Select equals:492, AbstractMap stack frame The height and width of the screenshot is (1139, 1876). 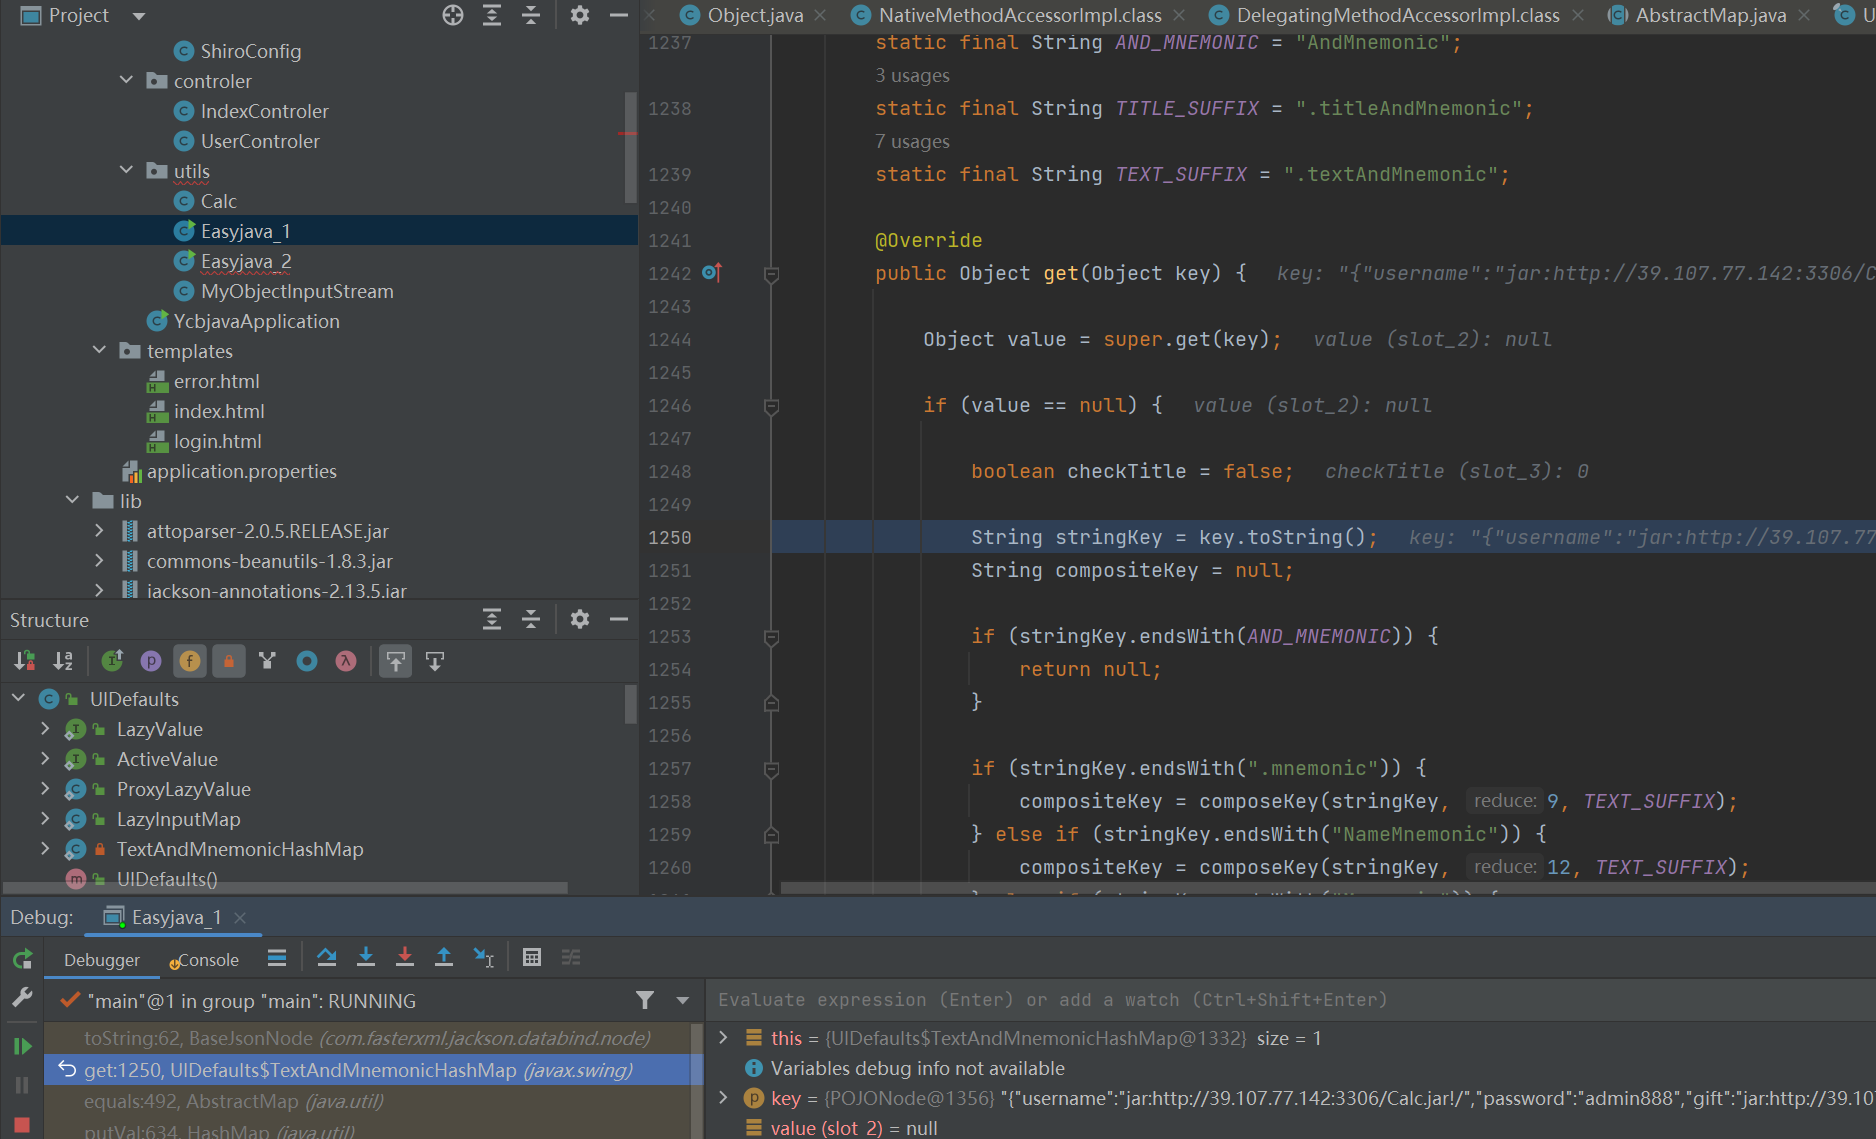click(x=367, y=1101)
